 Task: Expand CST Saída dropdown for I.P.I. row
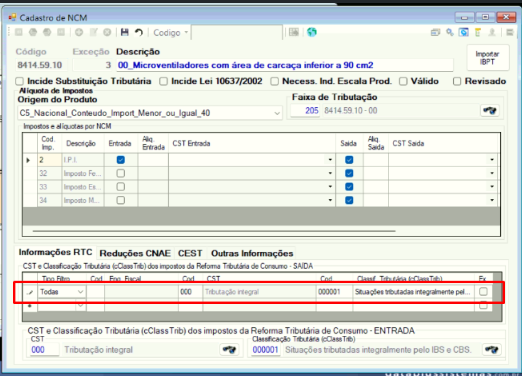[492, 160]
